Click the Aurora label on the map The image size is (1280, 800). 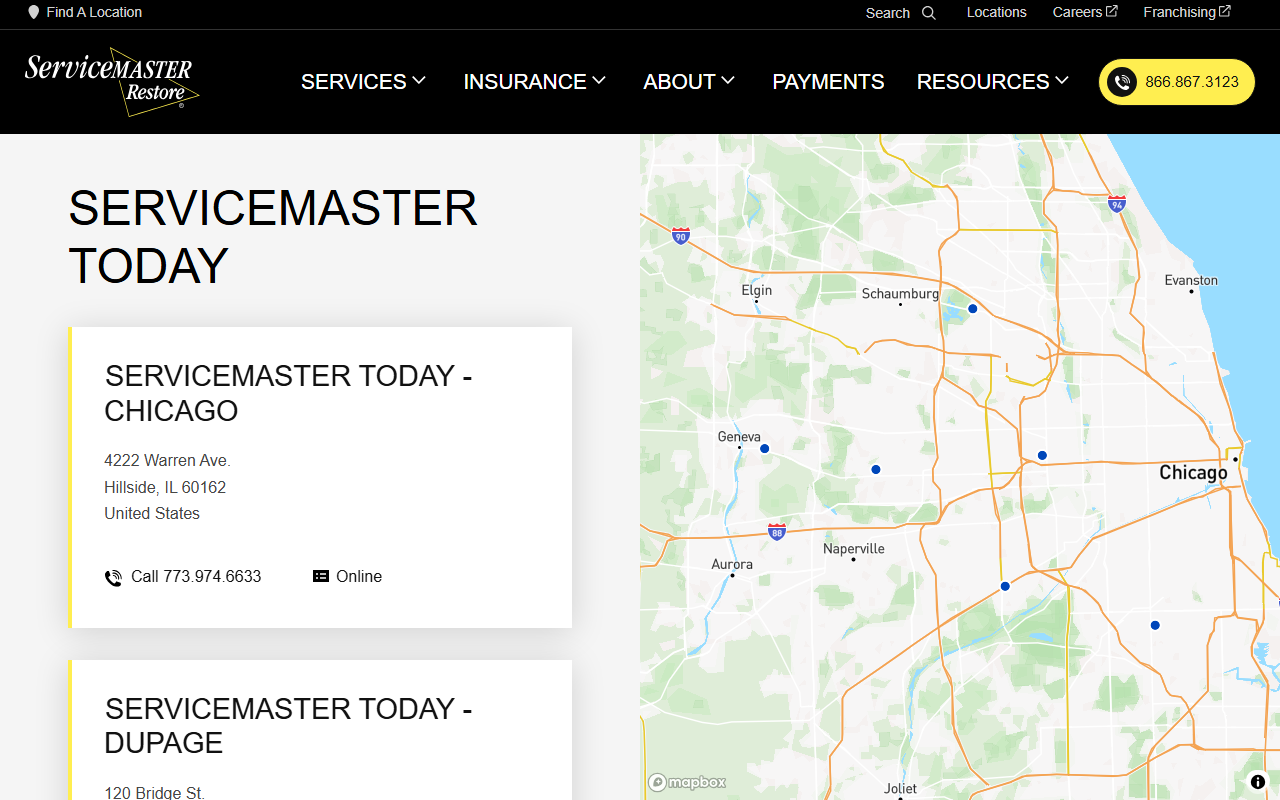tap(732, 564)
